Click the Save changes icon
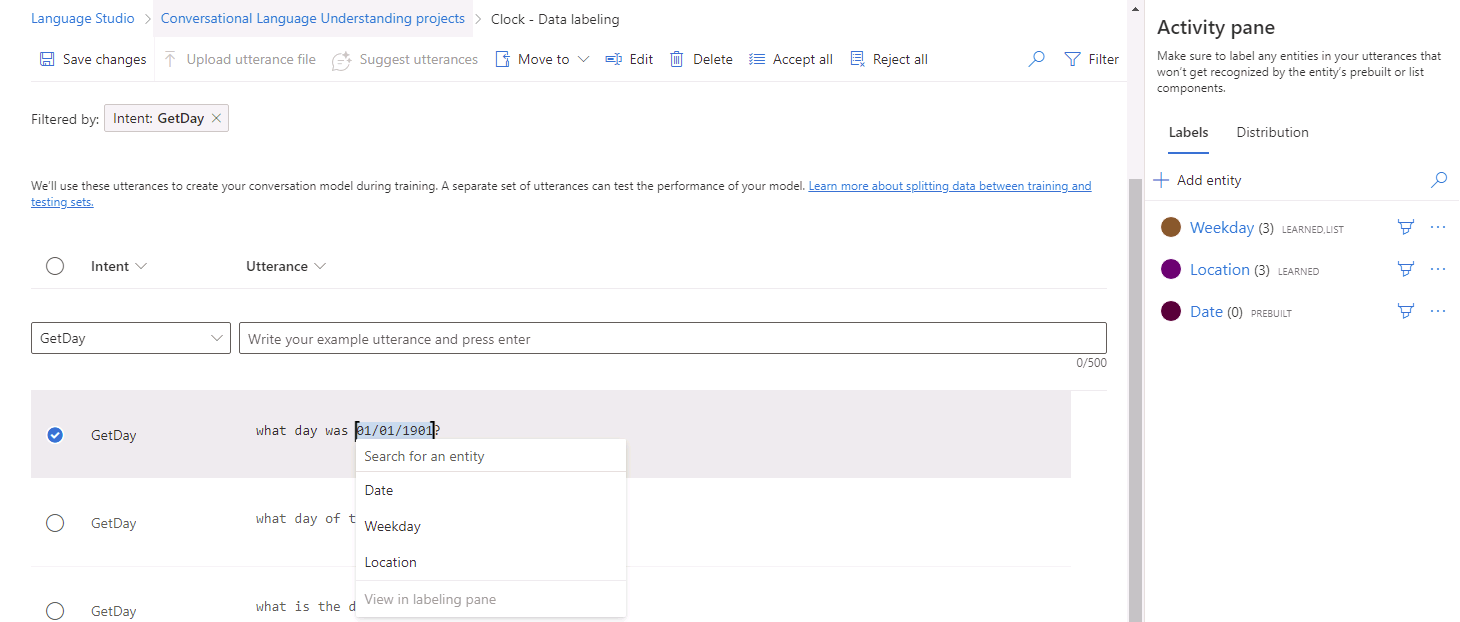Screen dimensions: 1460x622 coord(47,59)
